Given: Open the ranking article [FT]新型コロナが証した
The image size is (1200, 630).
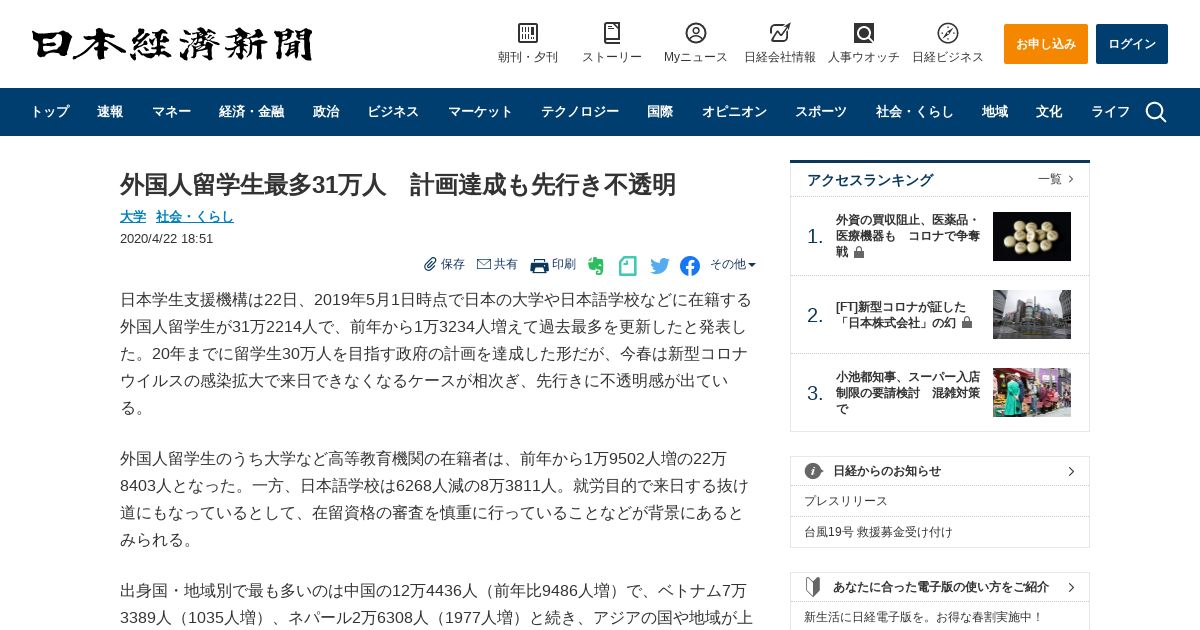Looking at the screenshot, I should pyautogui.click(x=902, y=315).
